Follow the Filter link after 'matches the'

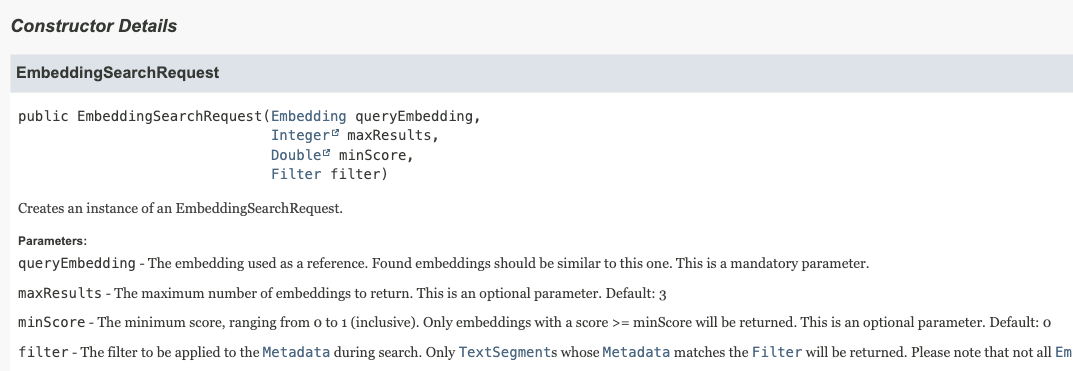(777, 353)
